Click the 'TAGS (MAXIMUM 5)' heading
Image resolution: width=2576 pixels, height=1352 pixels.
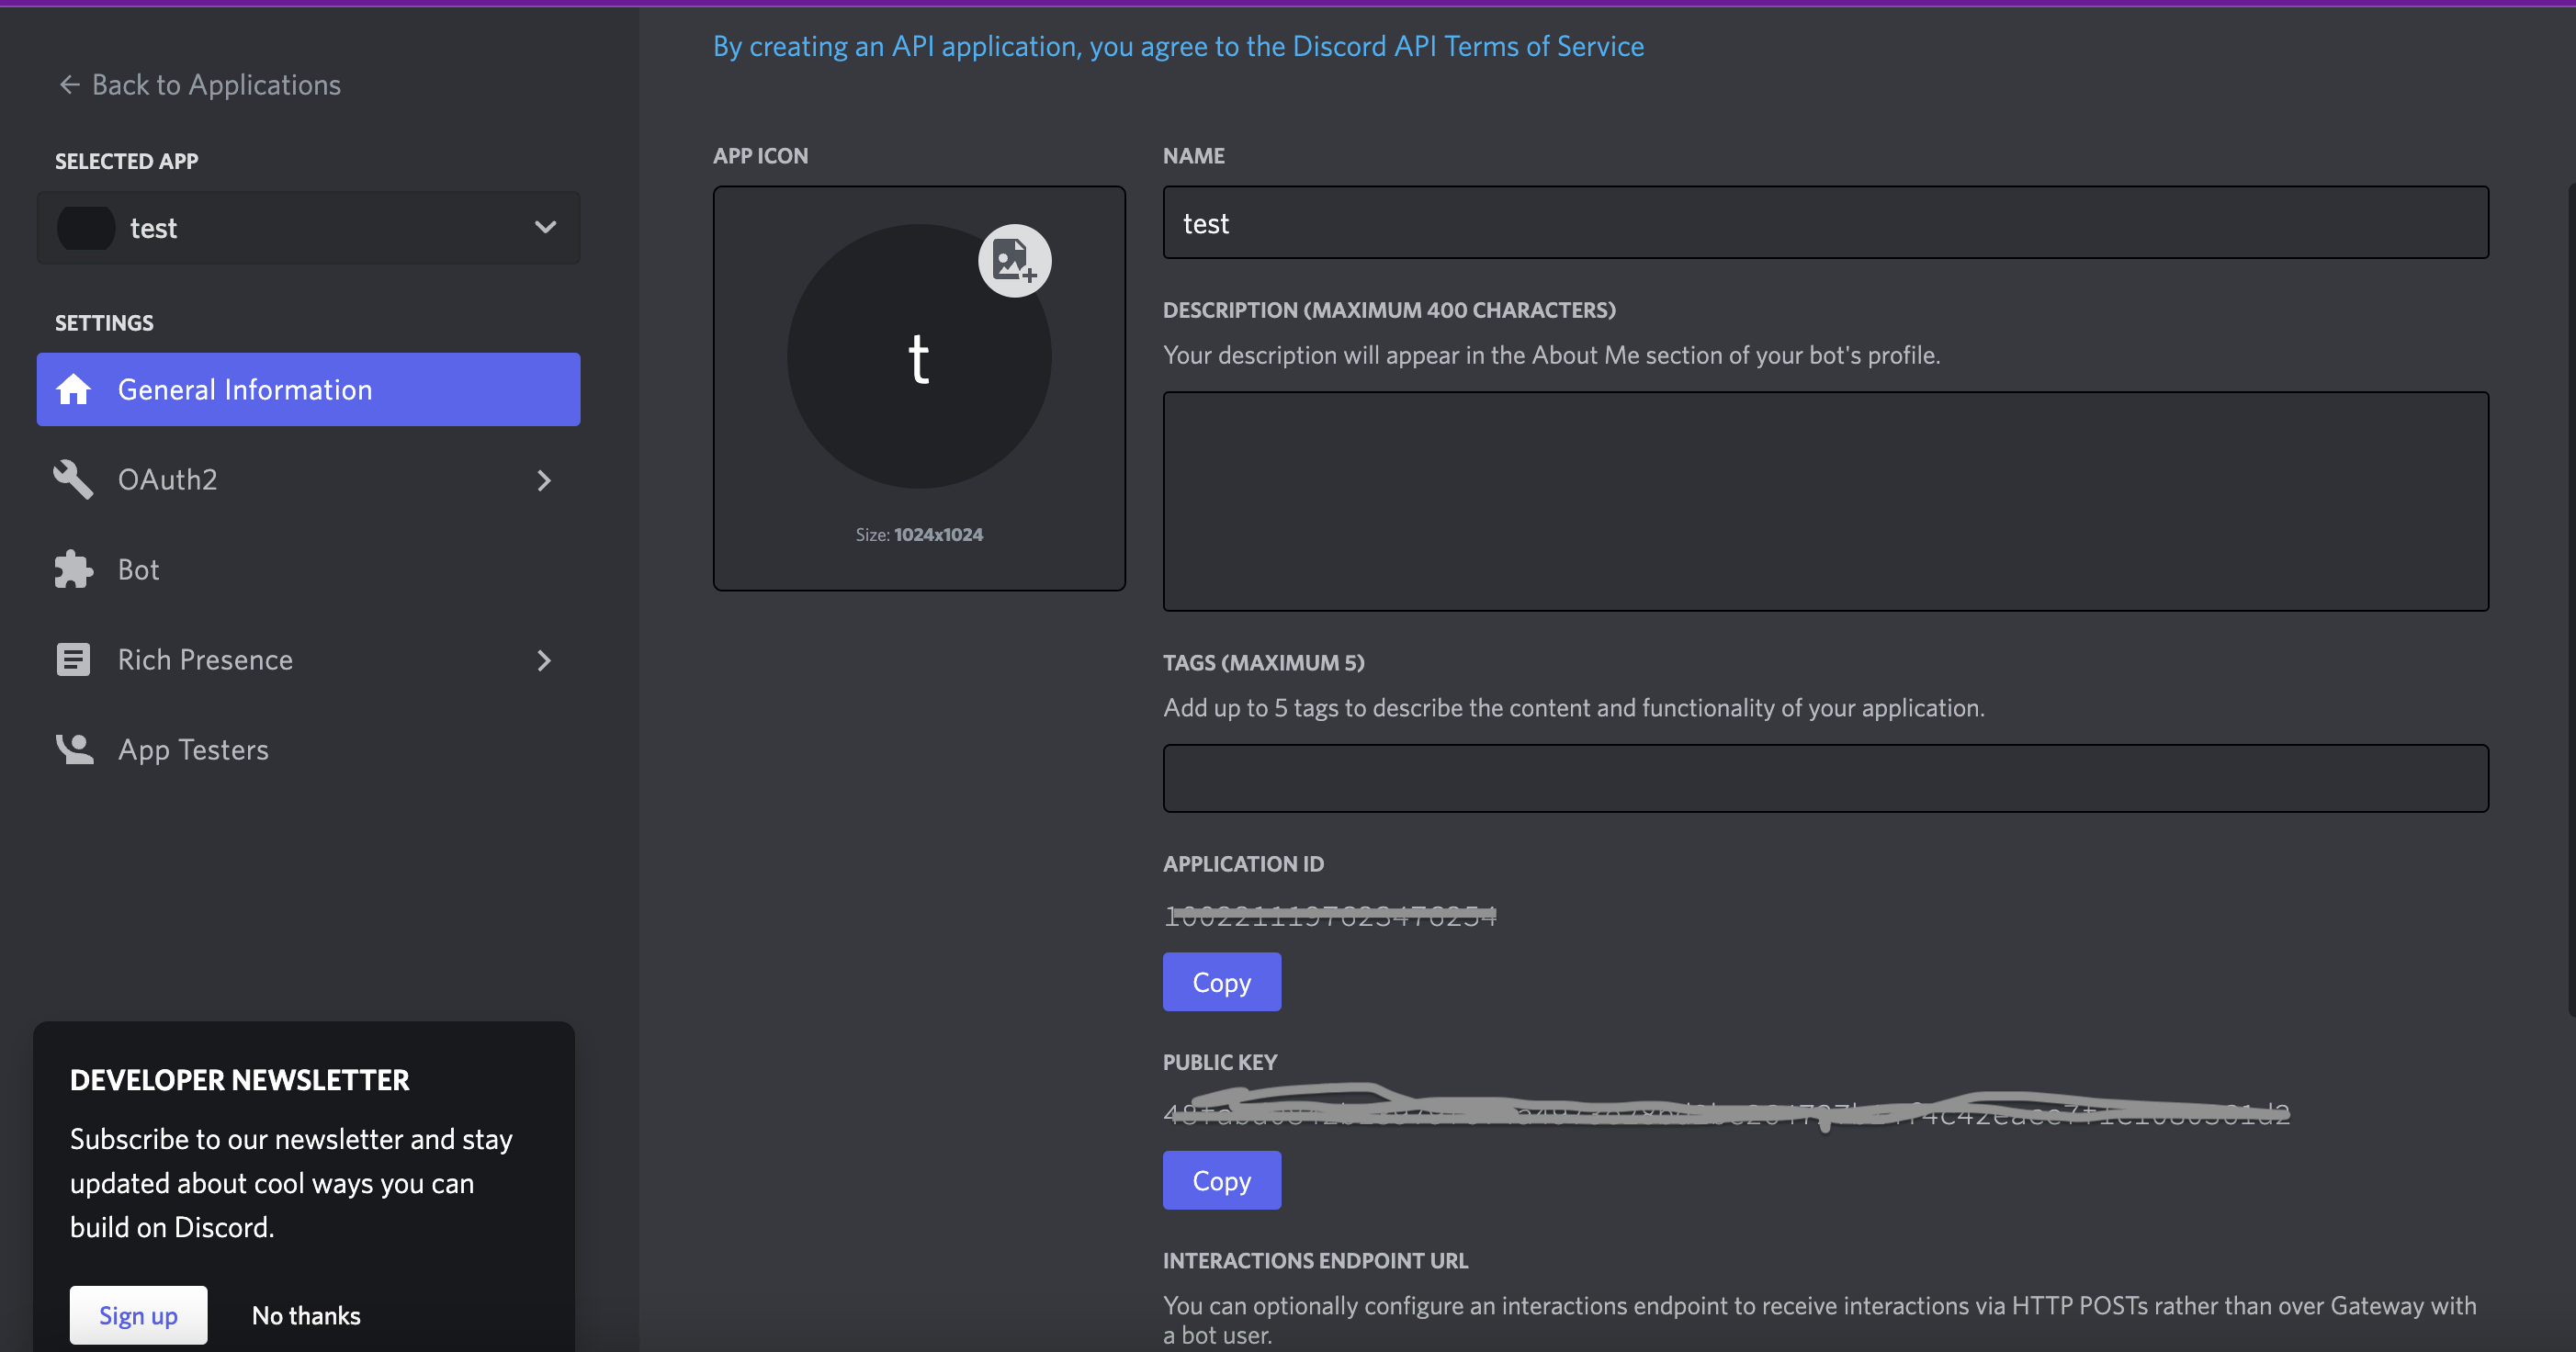(x=1263, y=662)
